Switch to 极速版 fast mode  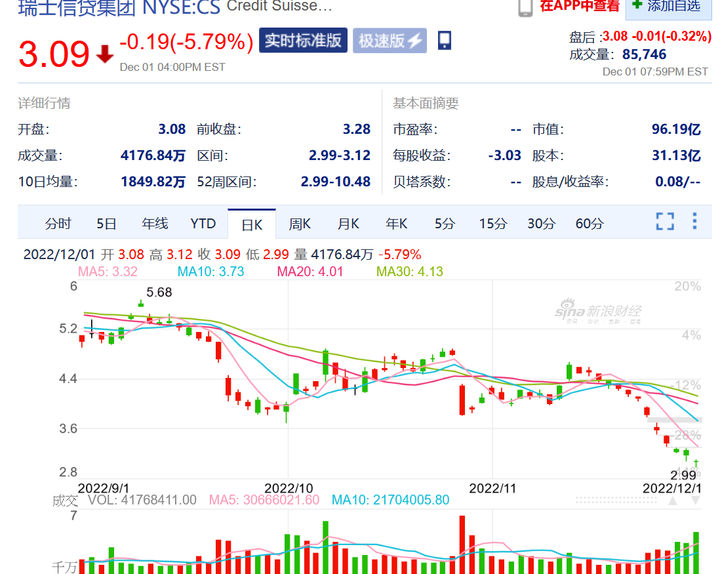[x=389, y=40]
